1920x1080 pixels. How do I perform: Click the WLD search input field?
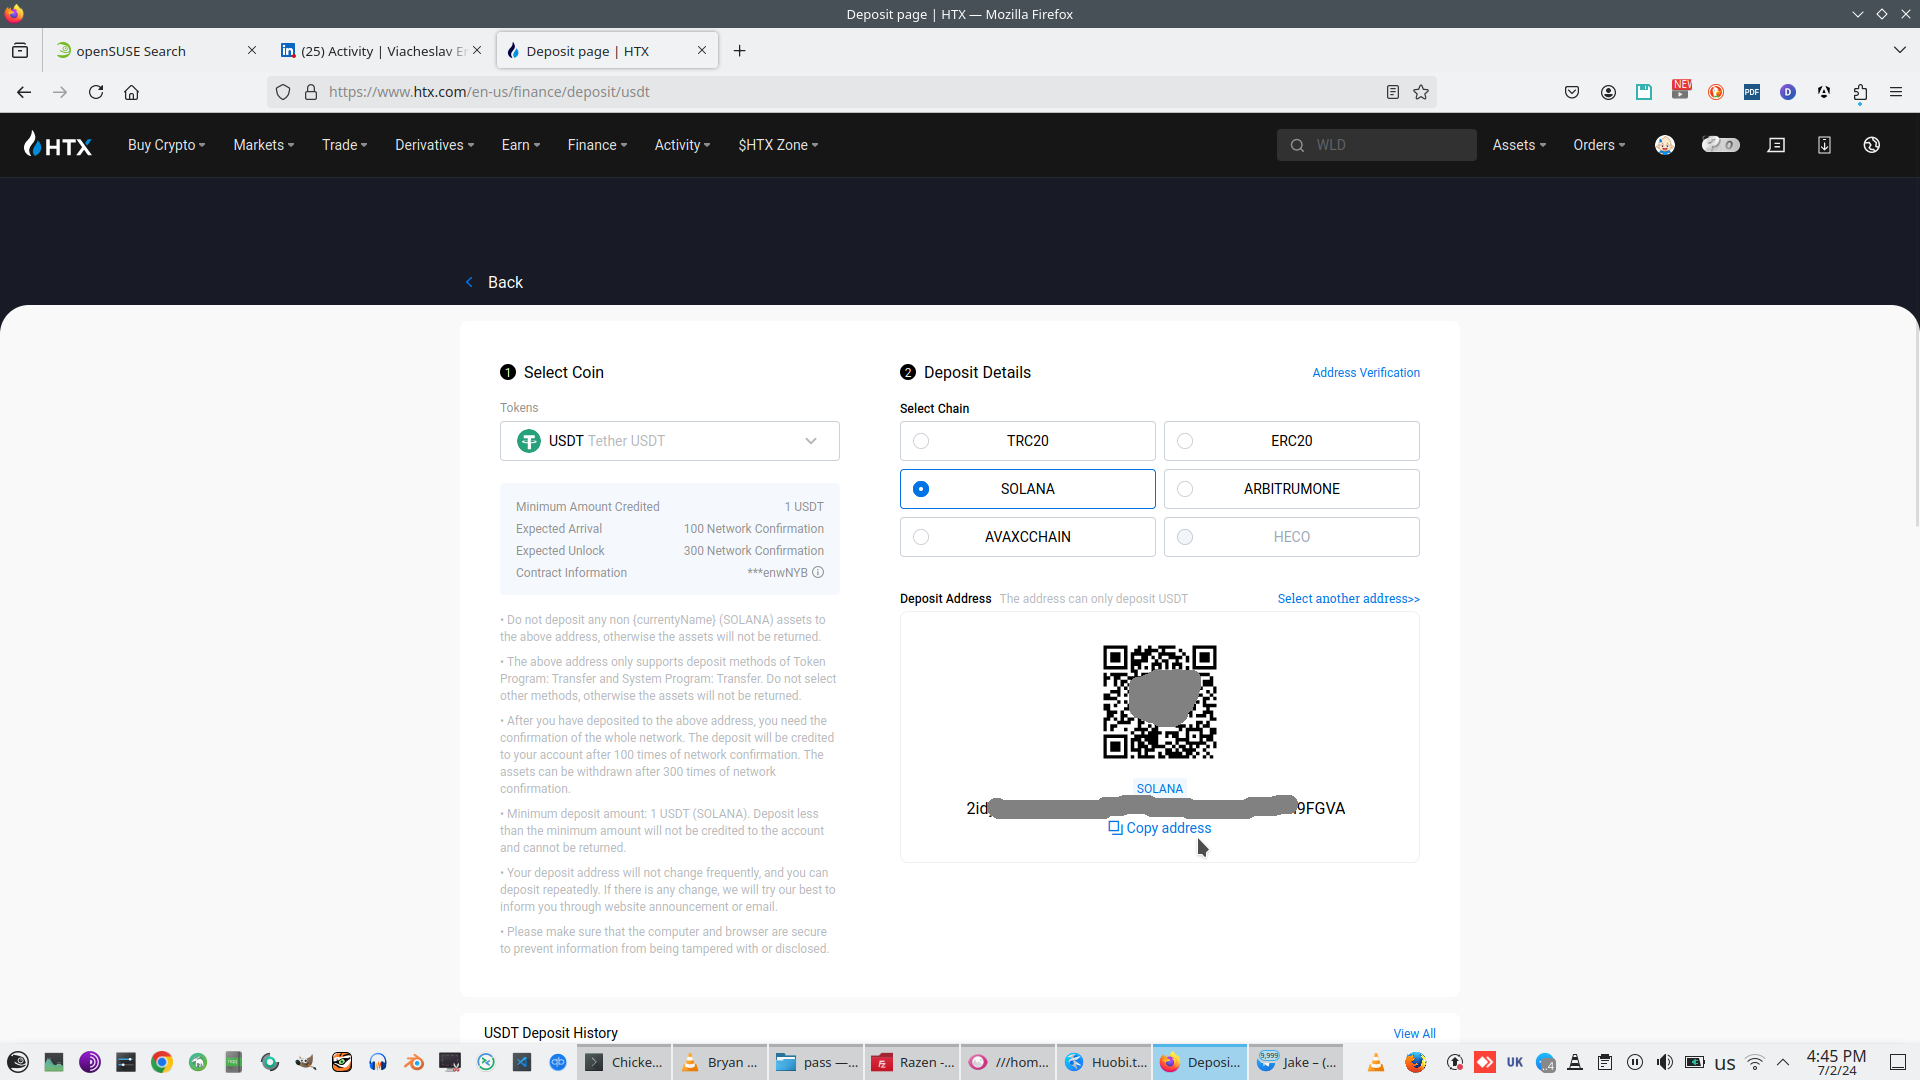(x=1385, y=145)
